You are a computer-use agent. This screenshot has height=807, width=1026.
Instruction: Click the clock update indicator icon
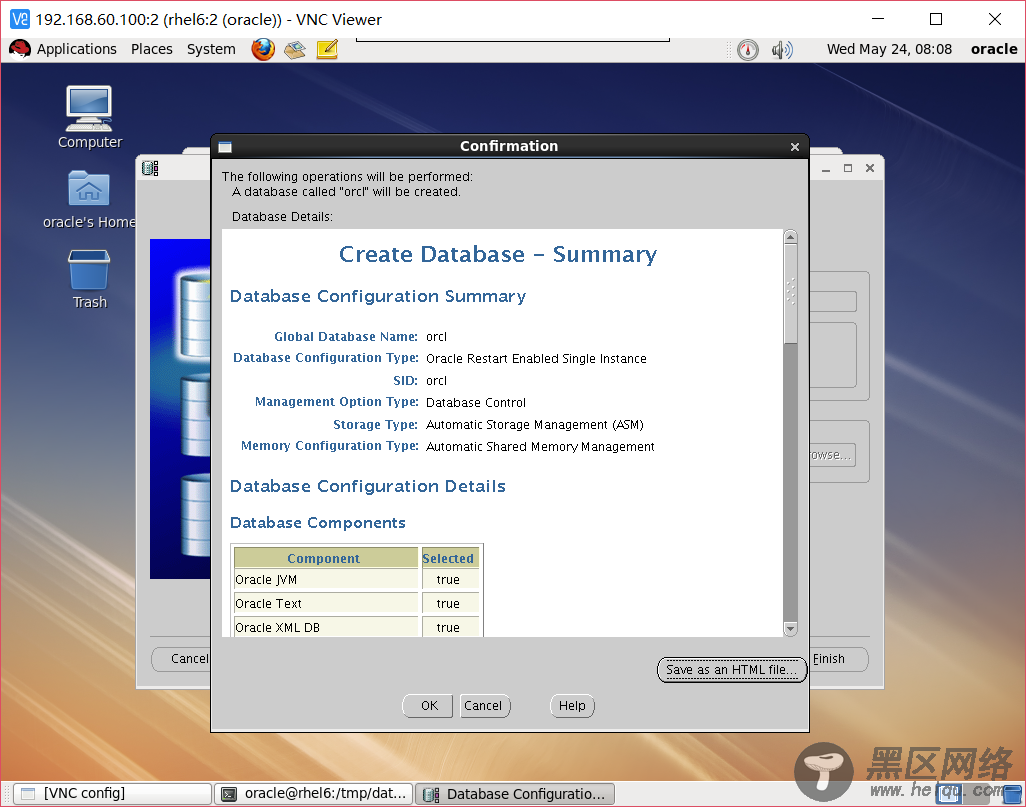tap(748, 50)
